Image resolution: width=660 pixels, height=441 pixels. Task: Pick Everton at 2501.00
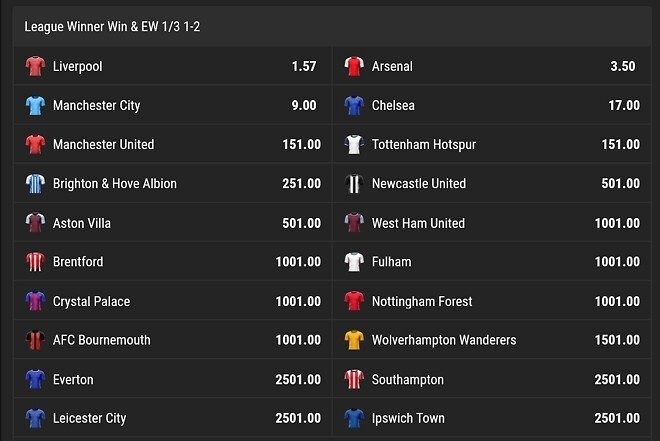298,379
